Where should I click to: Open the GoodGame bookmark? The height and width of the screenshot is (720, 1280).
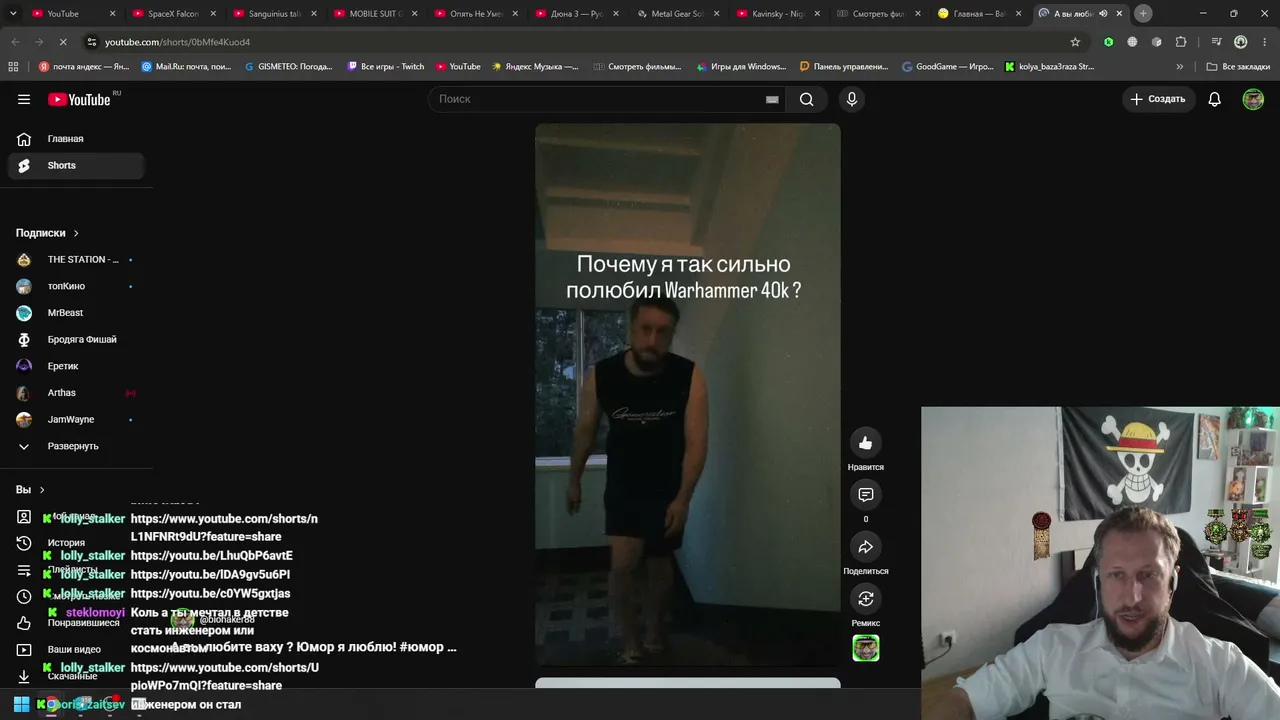click(948, 67)
